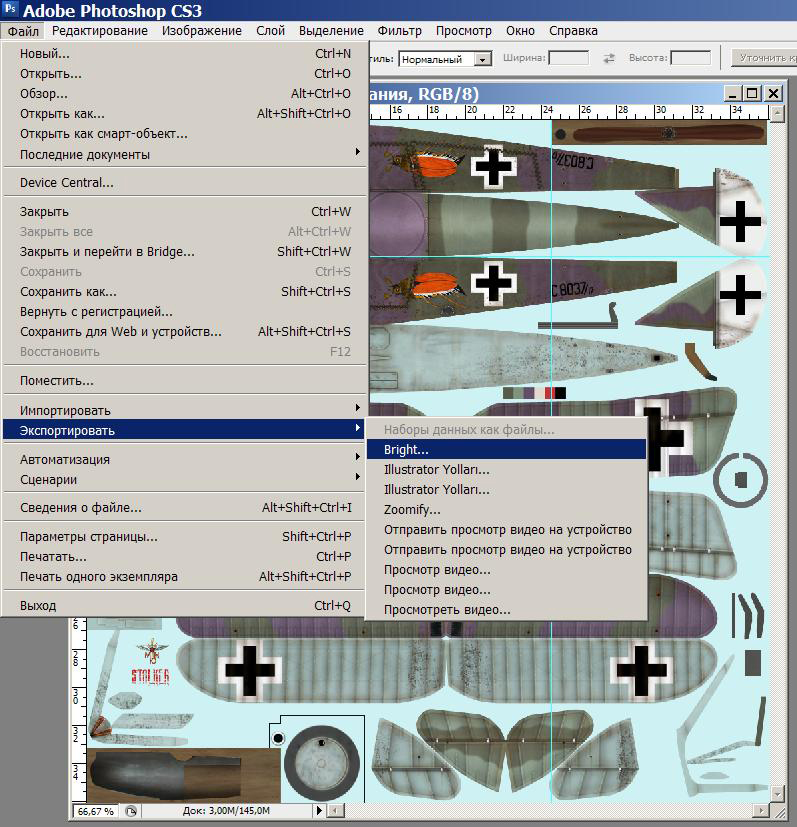The width and height of the screenshot is (797, 827).
Task: Open the Выделение menu
Action: click(331, 31)
